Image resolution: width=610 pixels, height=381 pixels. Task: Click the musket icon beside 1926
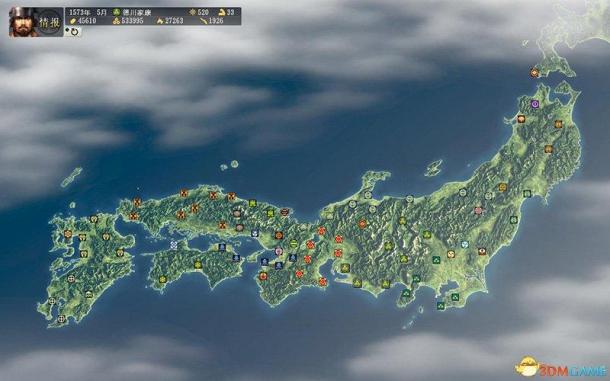pos(203,21)
